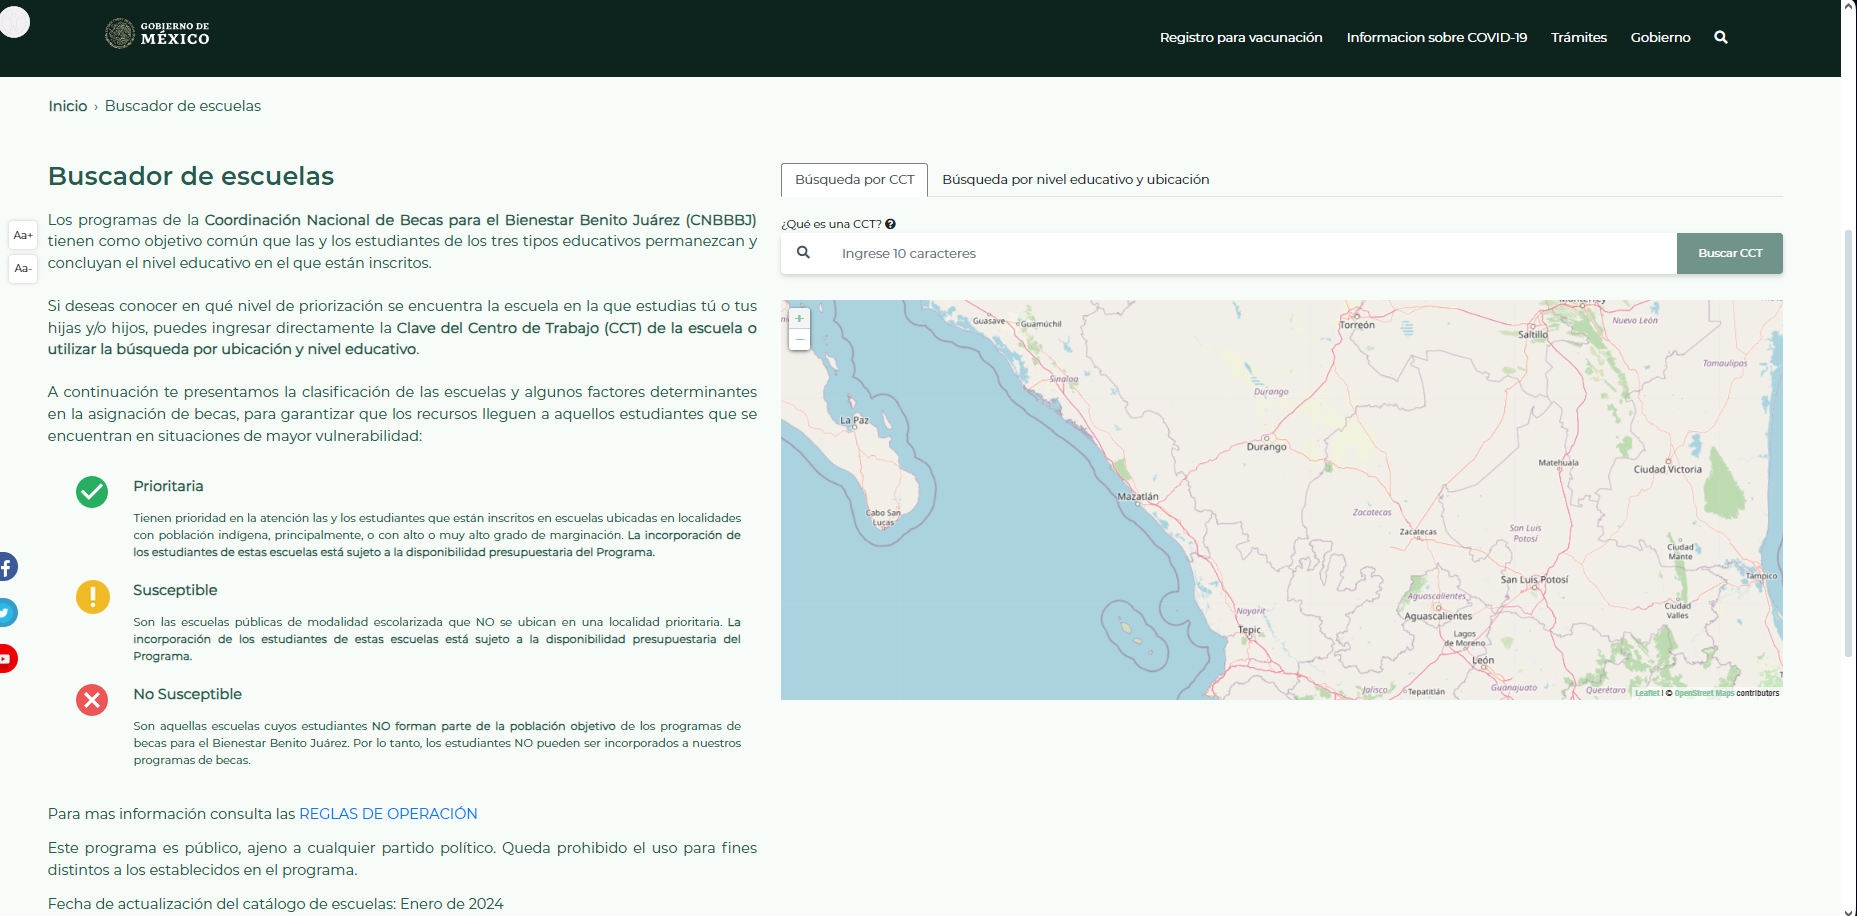Click the help icon next to ¿Qué es una CCT?
Screen dimensions: 1857x916
tap(890, 224)
